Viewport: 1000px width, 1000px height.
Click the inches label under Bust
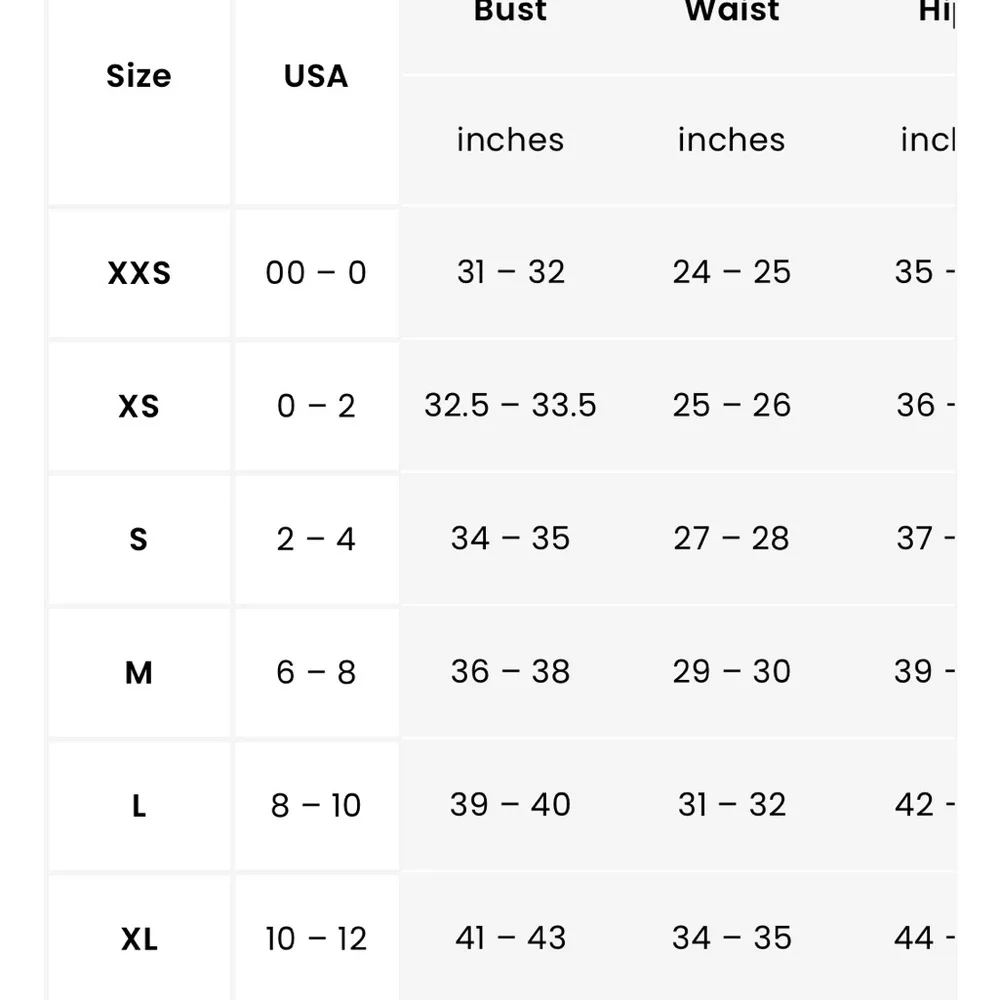(x=510, y=140)
